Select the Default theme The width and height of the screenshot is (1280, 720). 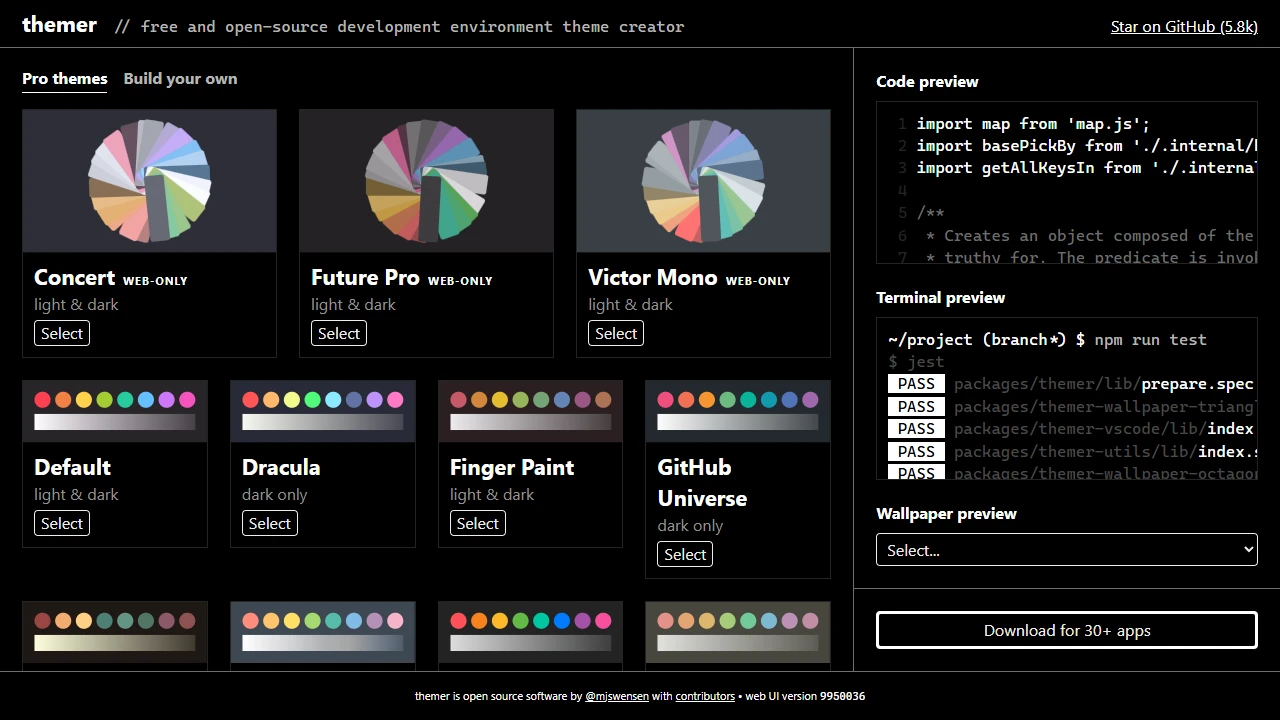click(61, 523)
